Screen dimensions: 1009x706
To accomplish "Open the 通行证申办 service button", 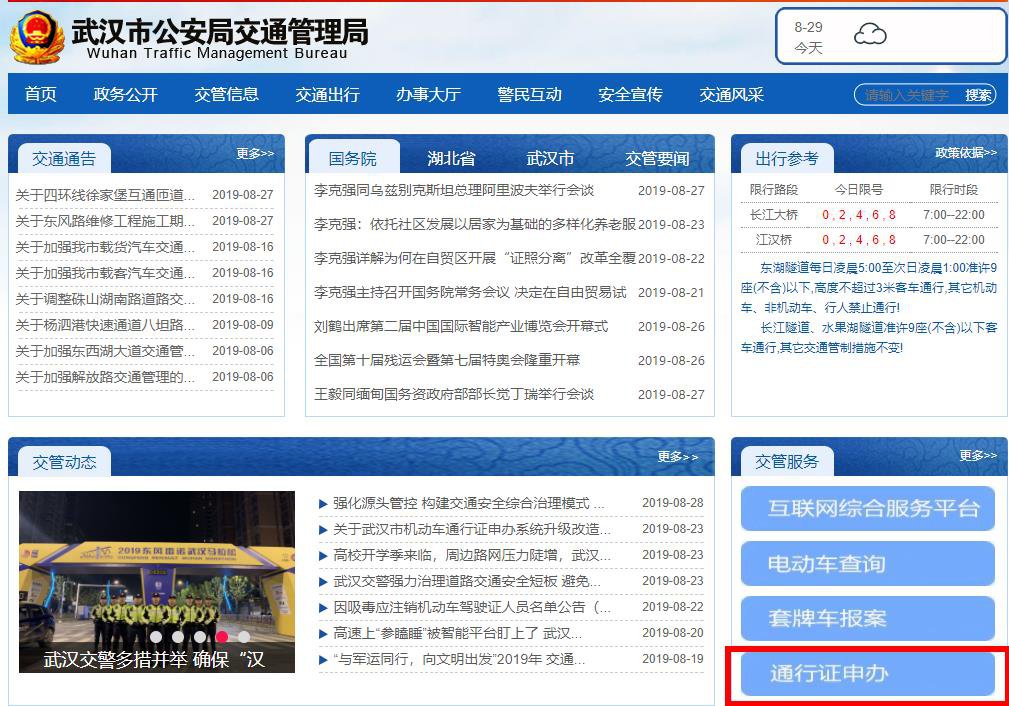I will (867, 673).
